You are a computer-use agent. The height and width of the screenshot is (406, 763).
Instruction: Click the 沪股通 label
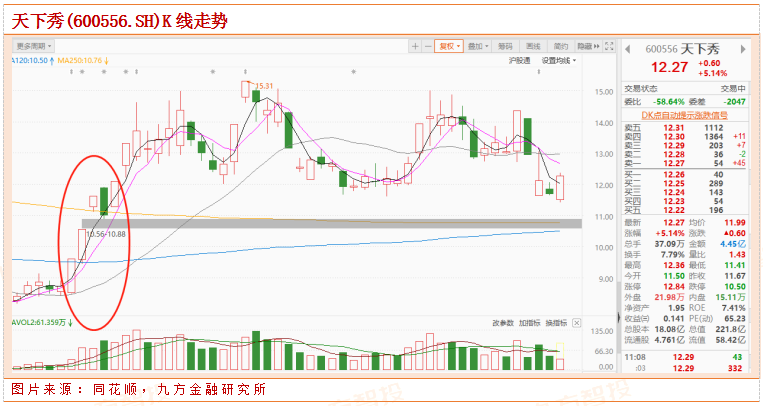[519, 60]
